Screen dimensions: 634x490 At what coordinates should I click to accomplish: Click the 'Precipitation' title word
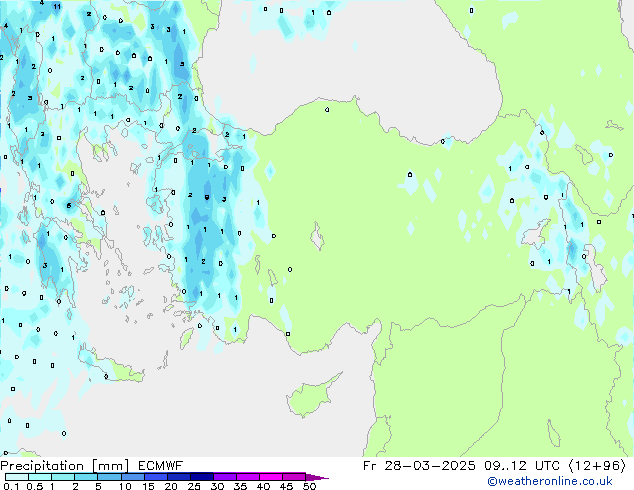pos(42,466)
